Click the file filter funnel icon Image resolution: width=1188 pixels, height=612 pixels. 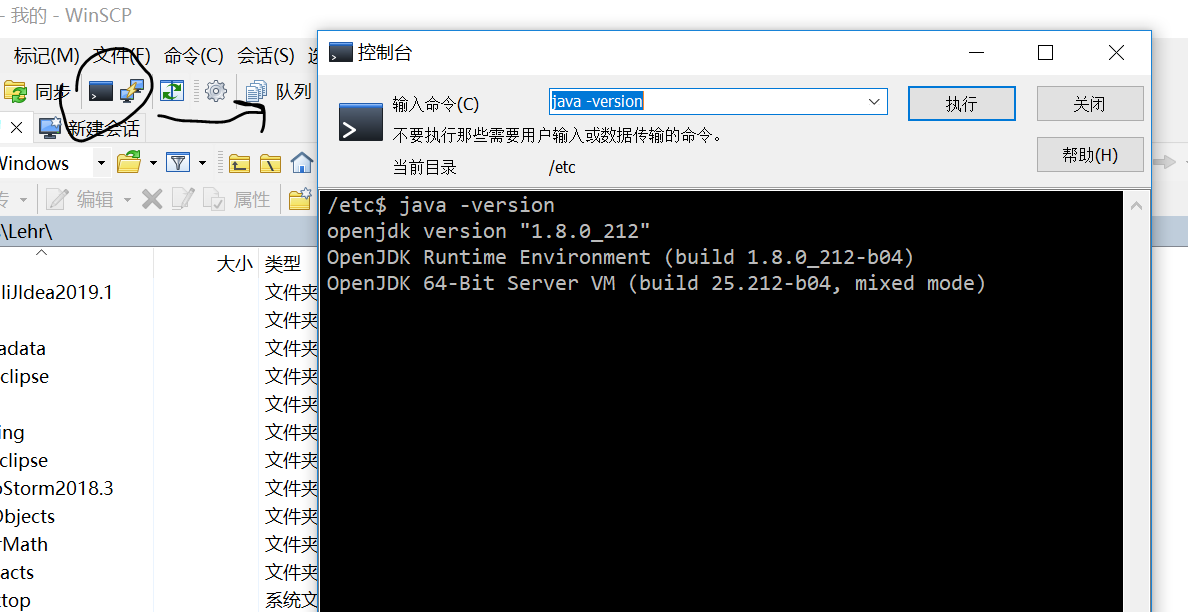(x=178, y=162)
